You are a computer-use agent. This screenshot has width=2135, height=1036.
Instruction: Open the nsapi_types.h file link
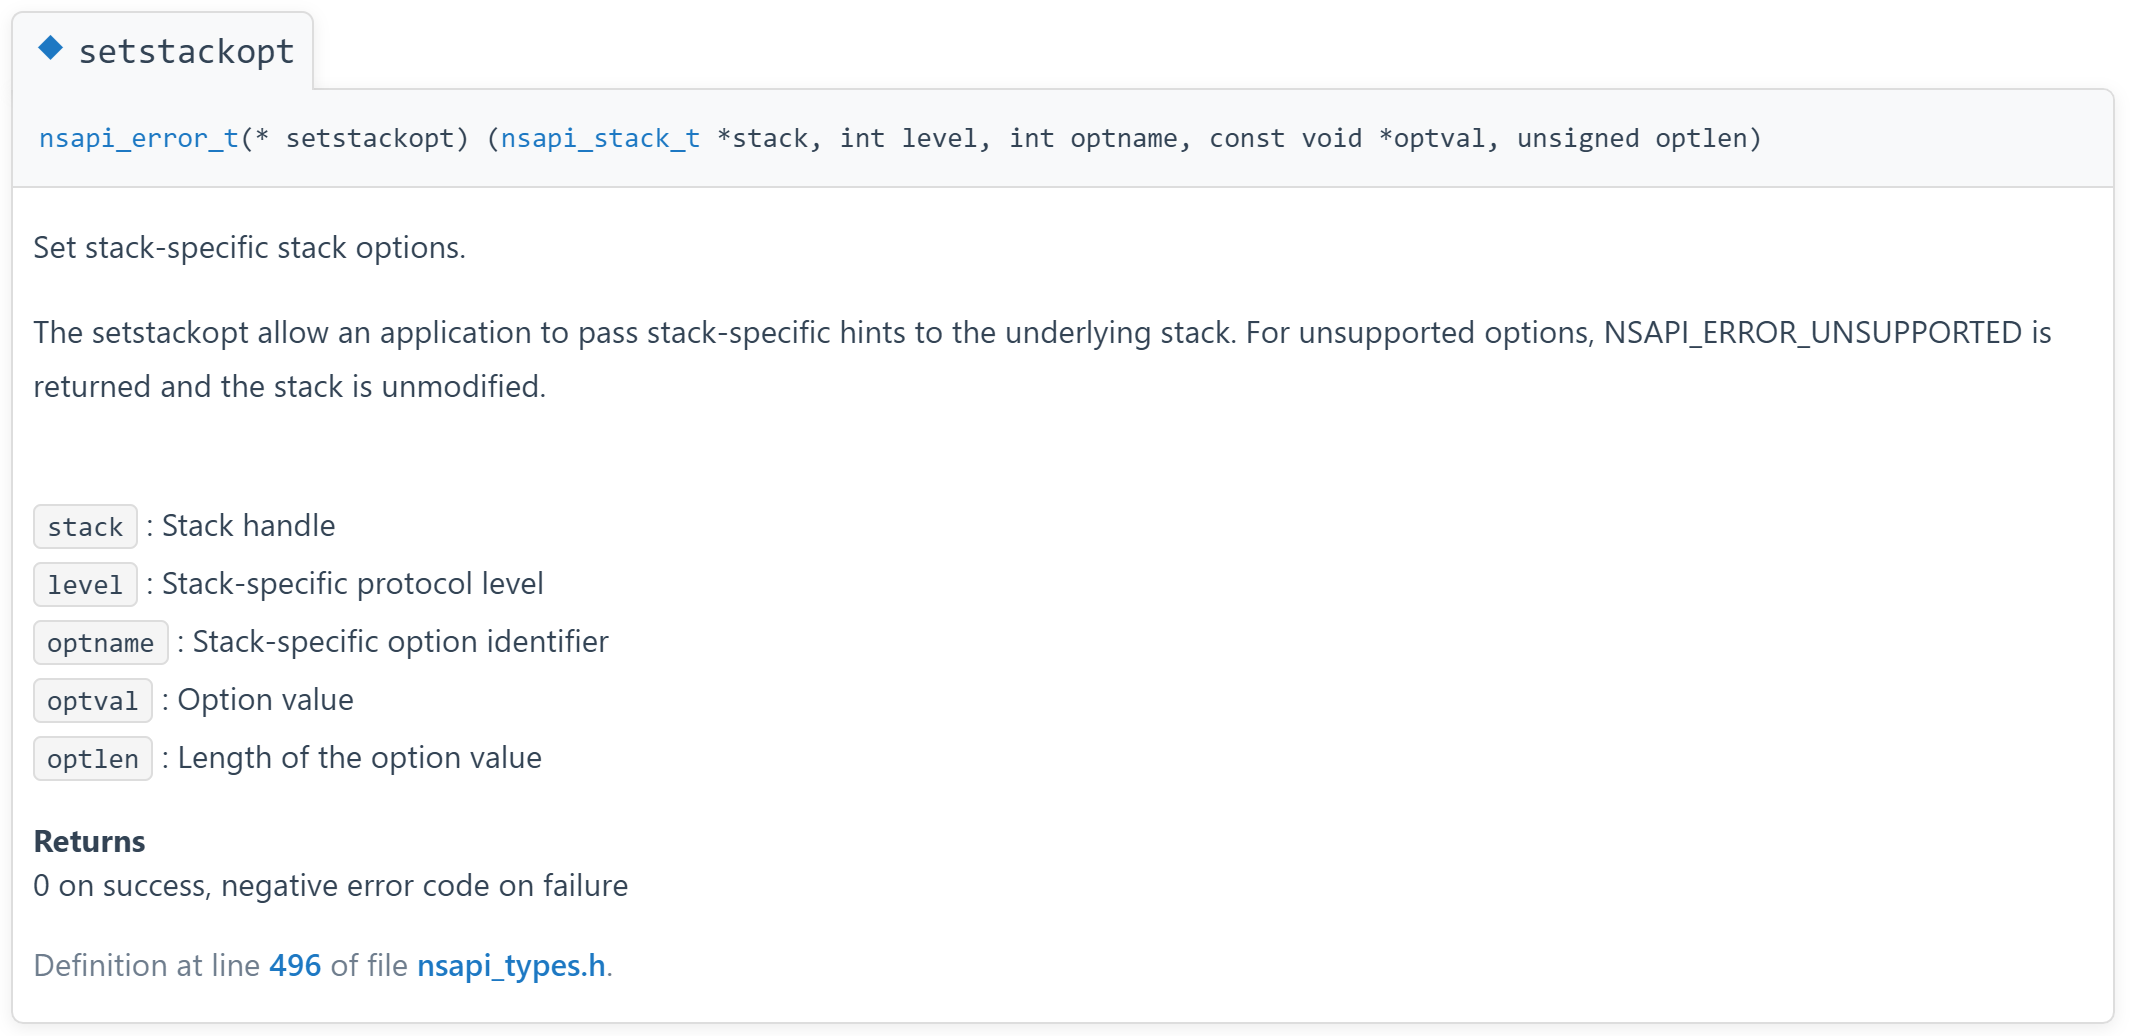point(511,965)
